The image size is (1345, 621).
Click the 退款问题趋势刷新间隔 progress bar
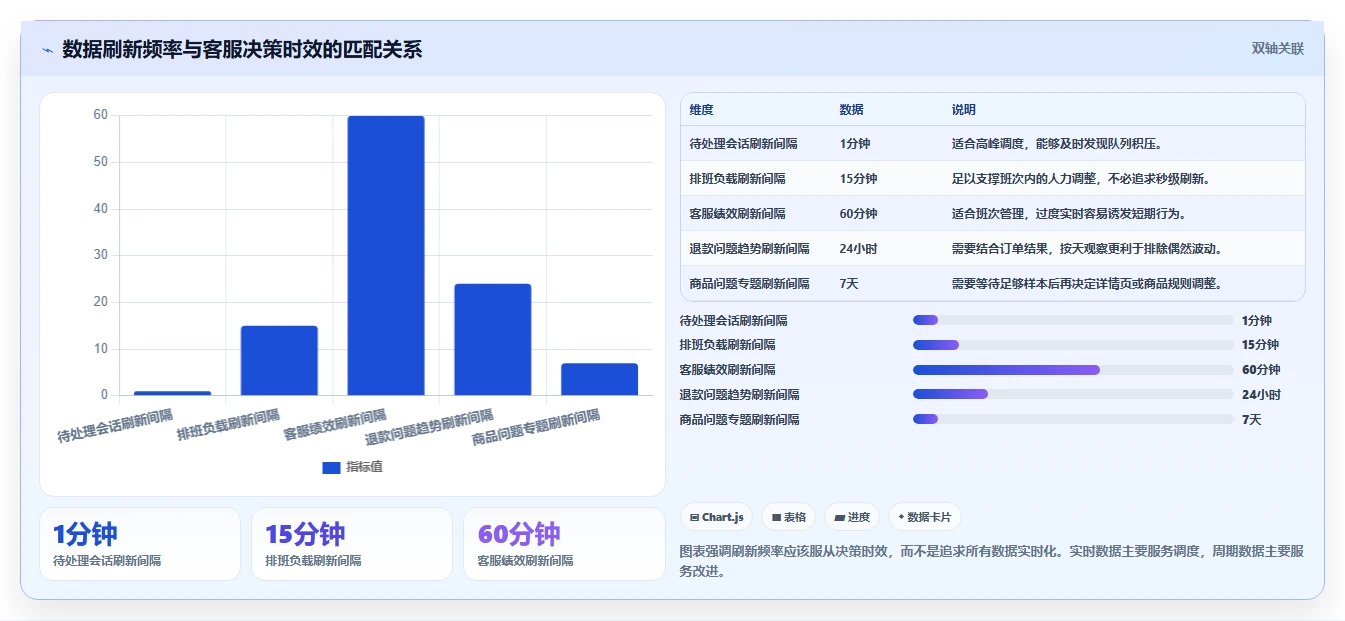(1072, 394)
